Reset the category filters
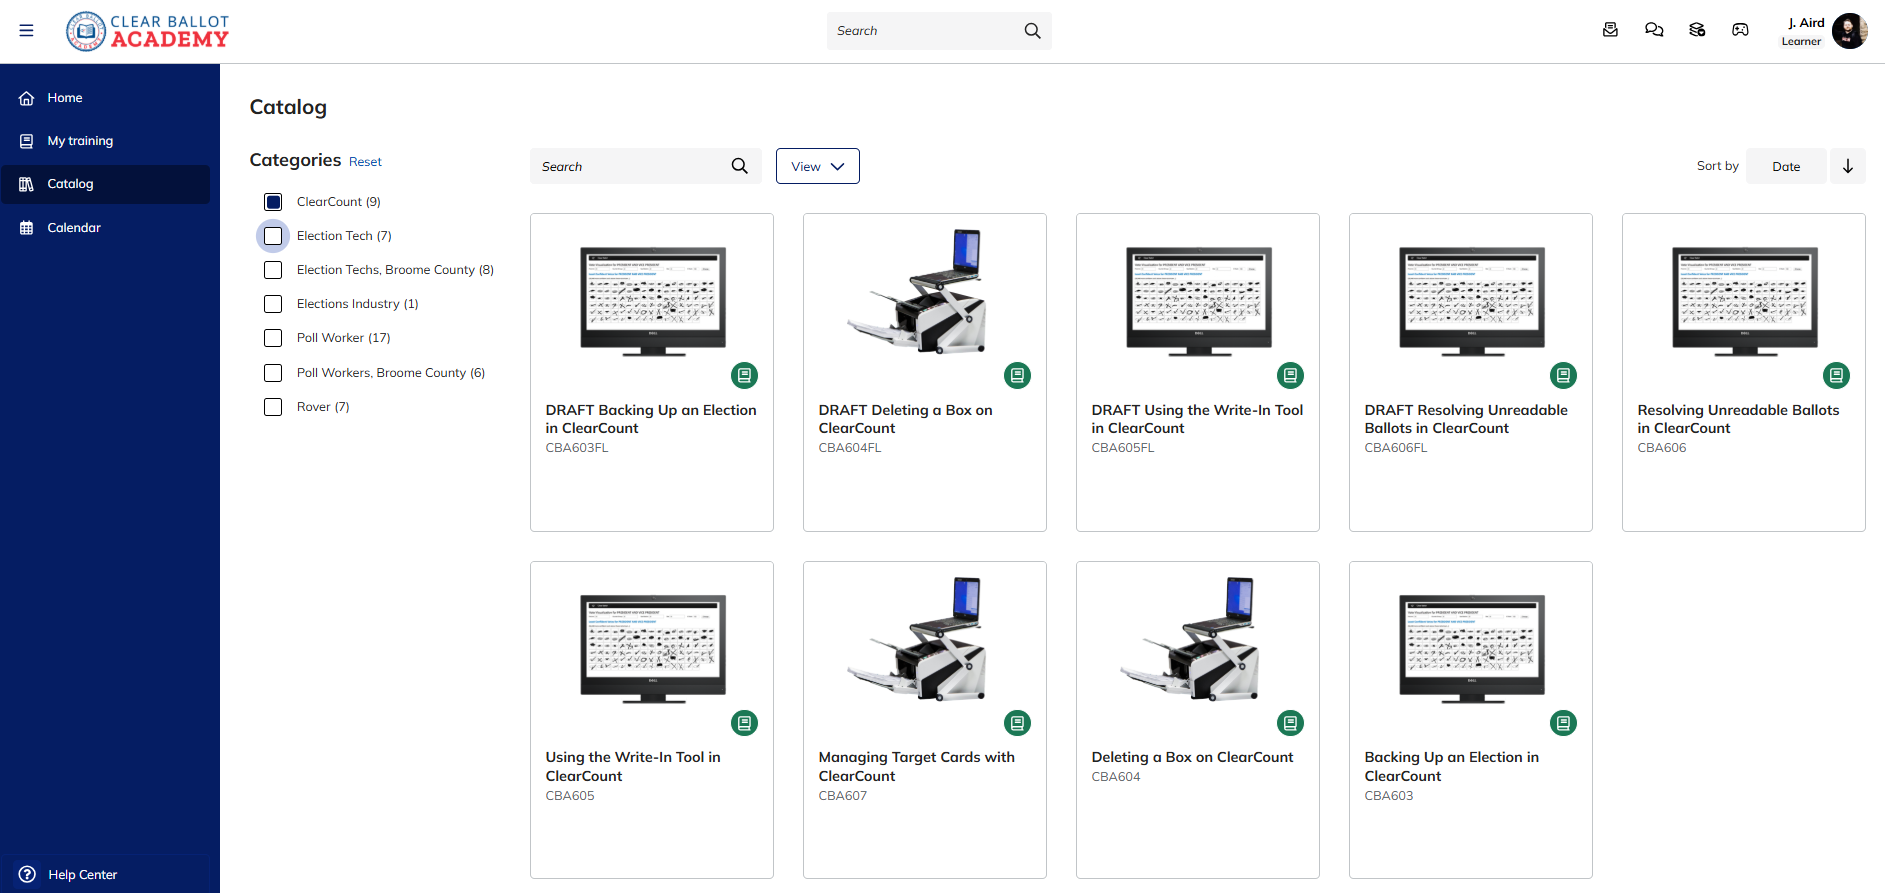This screenshot has width=1885, height=893. coord(365,162)
